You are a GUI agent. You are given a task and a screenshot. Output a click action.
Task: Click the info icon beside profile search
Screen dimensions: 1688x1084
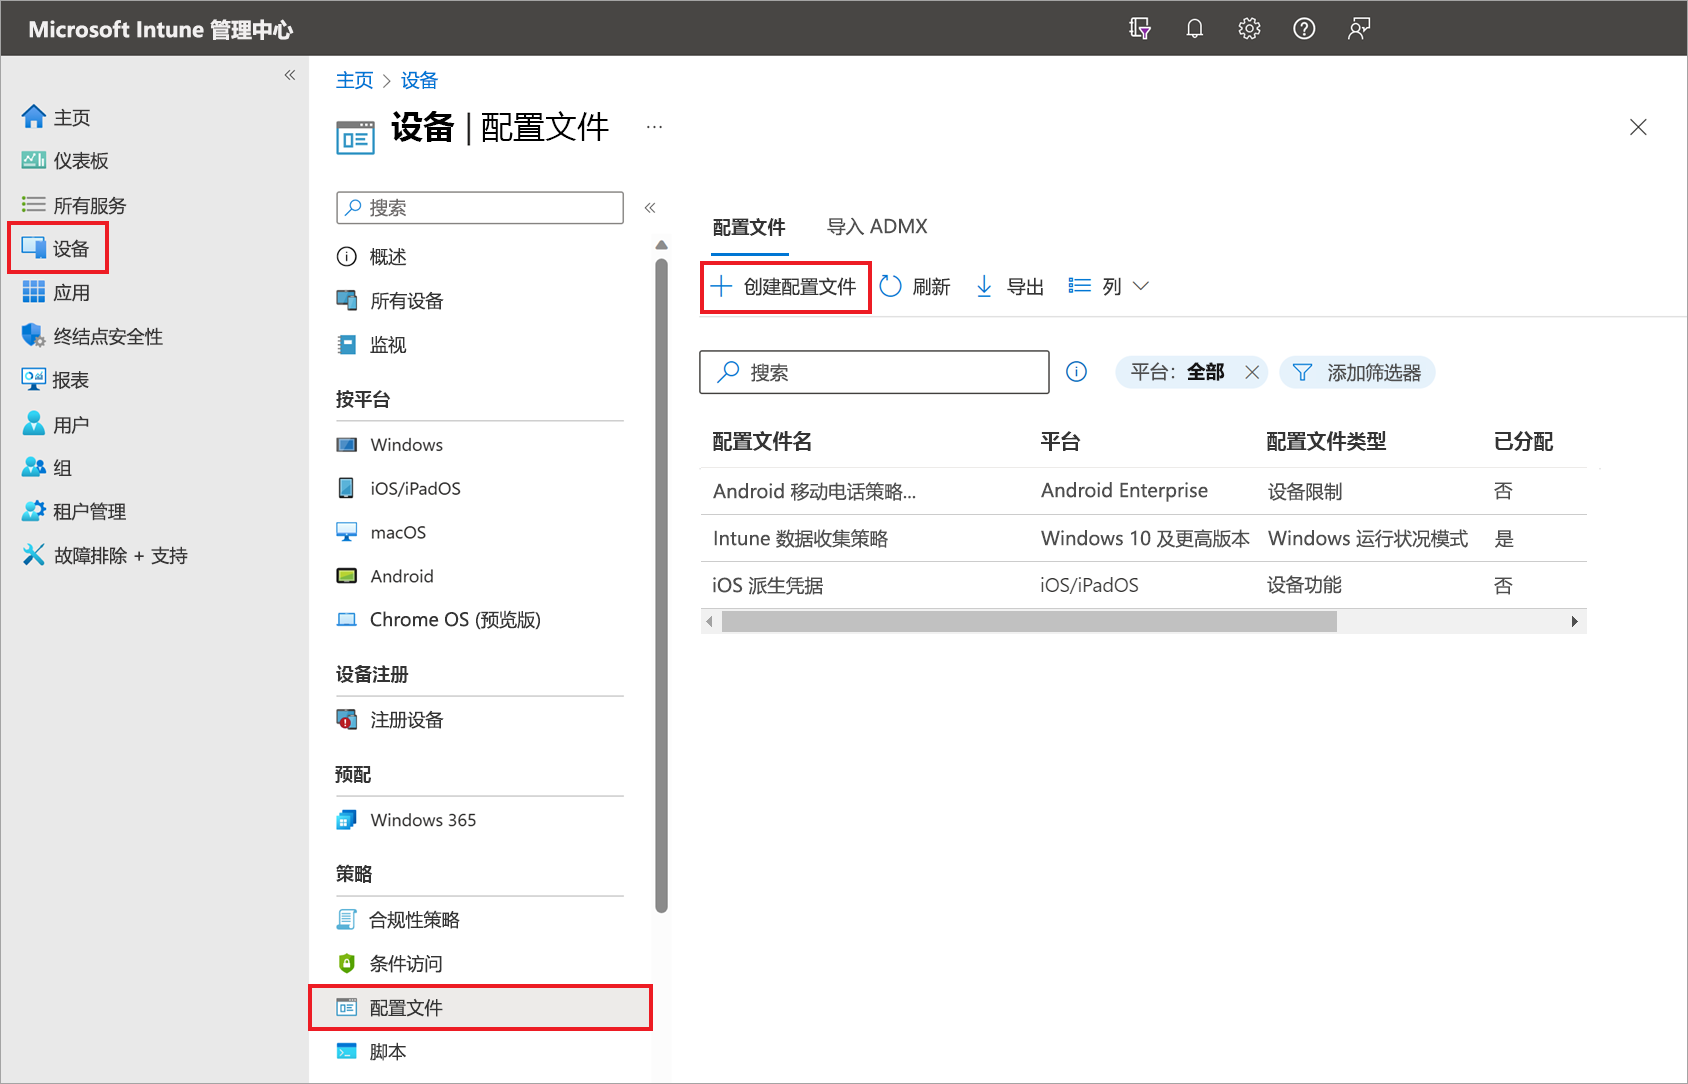(x=1077, y=372)
